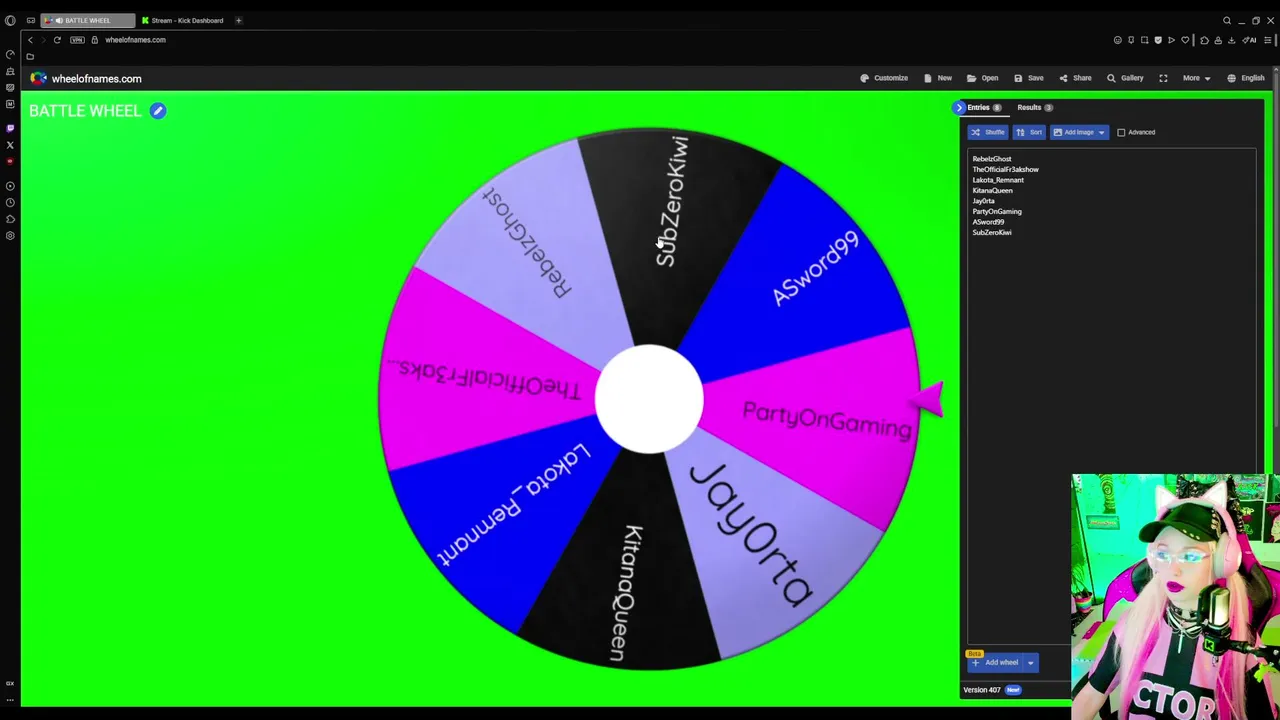The height and width of the screenshot is (720, 1280).
Task: Spin the wheel by clicking its white center
Action: pos(649,399)
